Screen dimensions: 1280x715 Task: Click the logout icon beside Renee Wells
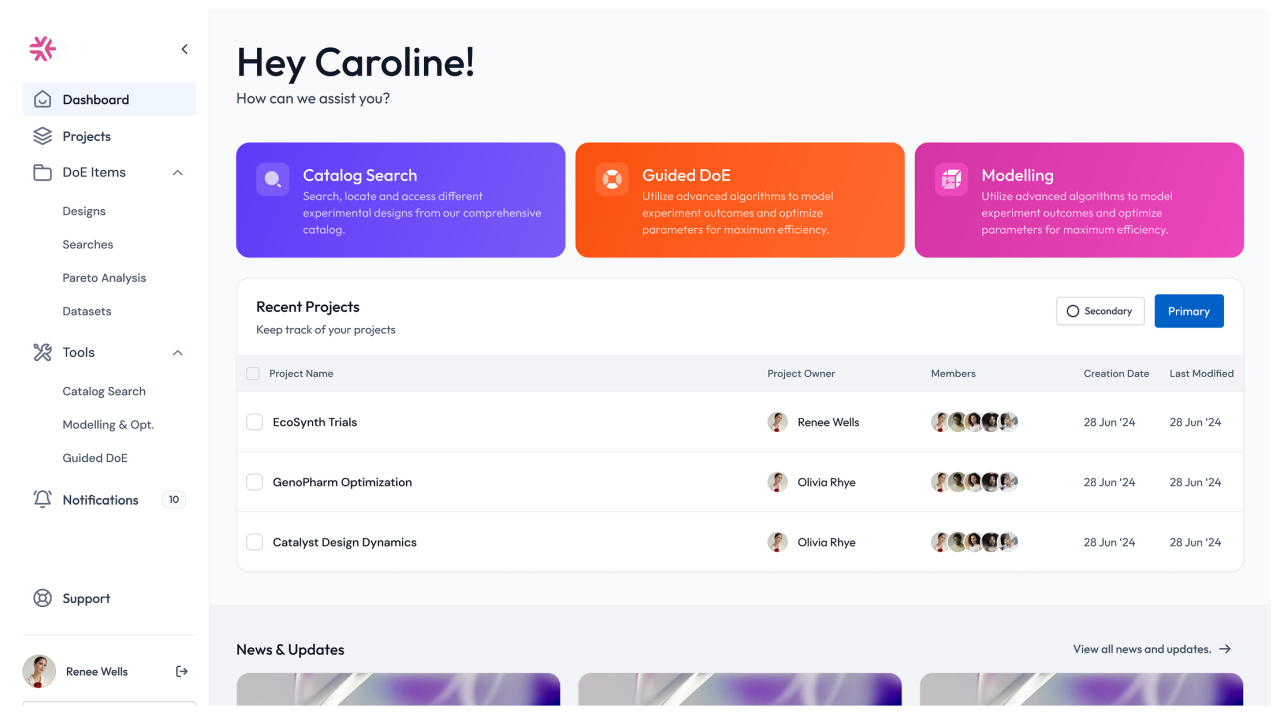click(181, 671)
